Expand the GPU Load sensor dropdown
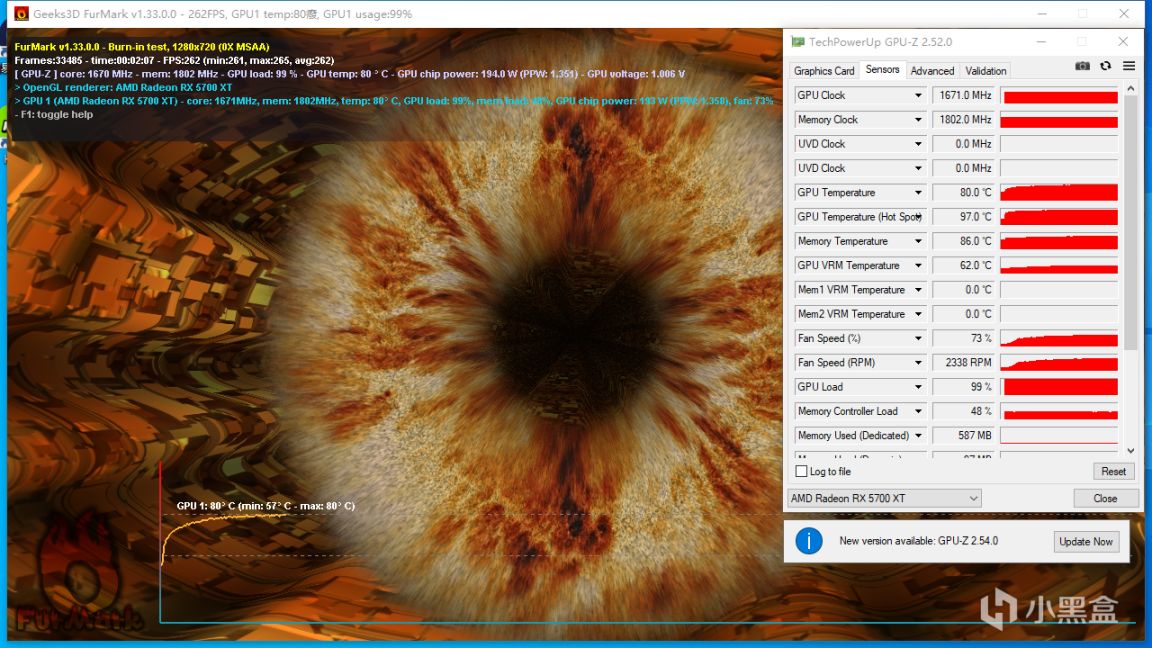The image size is (1152, 648). (918, 387)
